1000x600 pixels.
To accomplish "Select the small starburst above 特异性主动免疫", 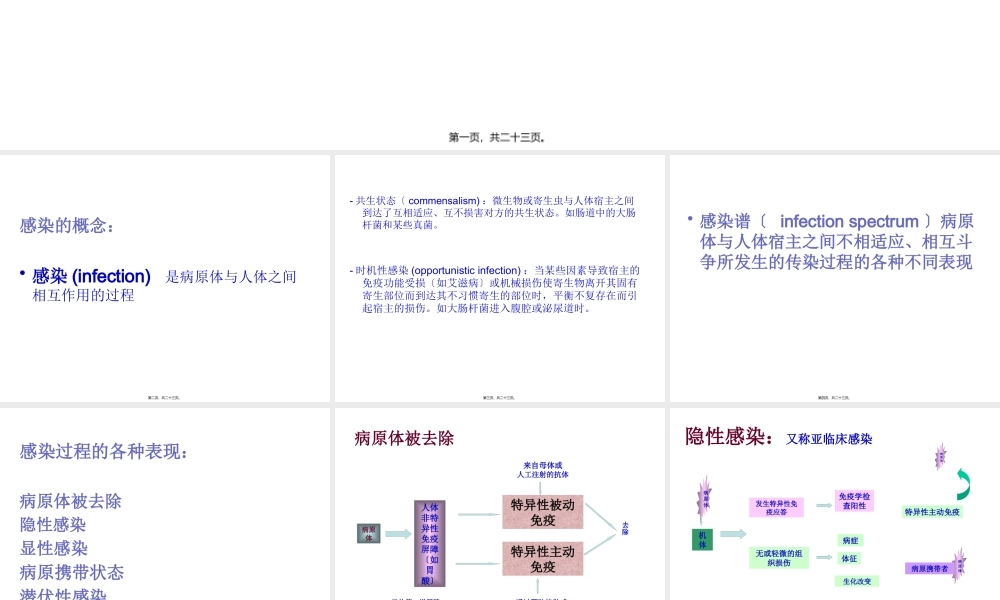I will point(940,457).
